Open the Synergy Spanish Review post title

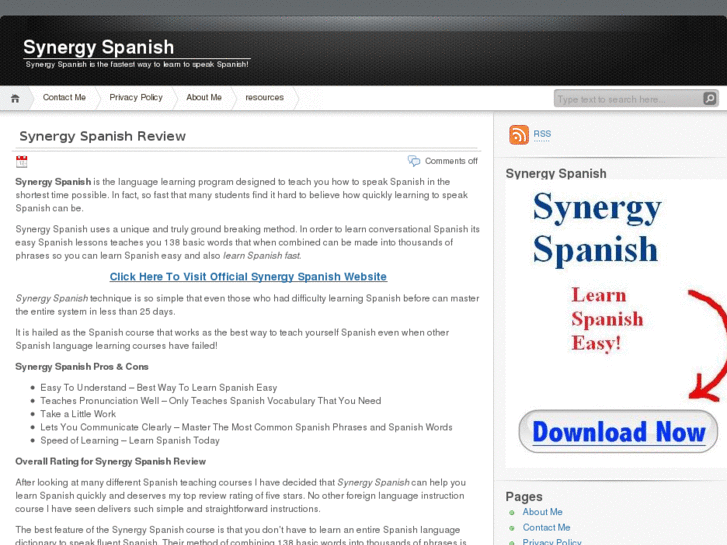[102, 136]
